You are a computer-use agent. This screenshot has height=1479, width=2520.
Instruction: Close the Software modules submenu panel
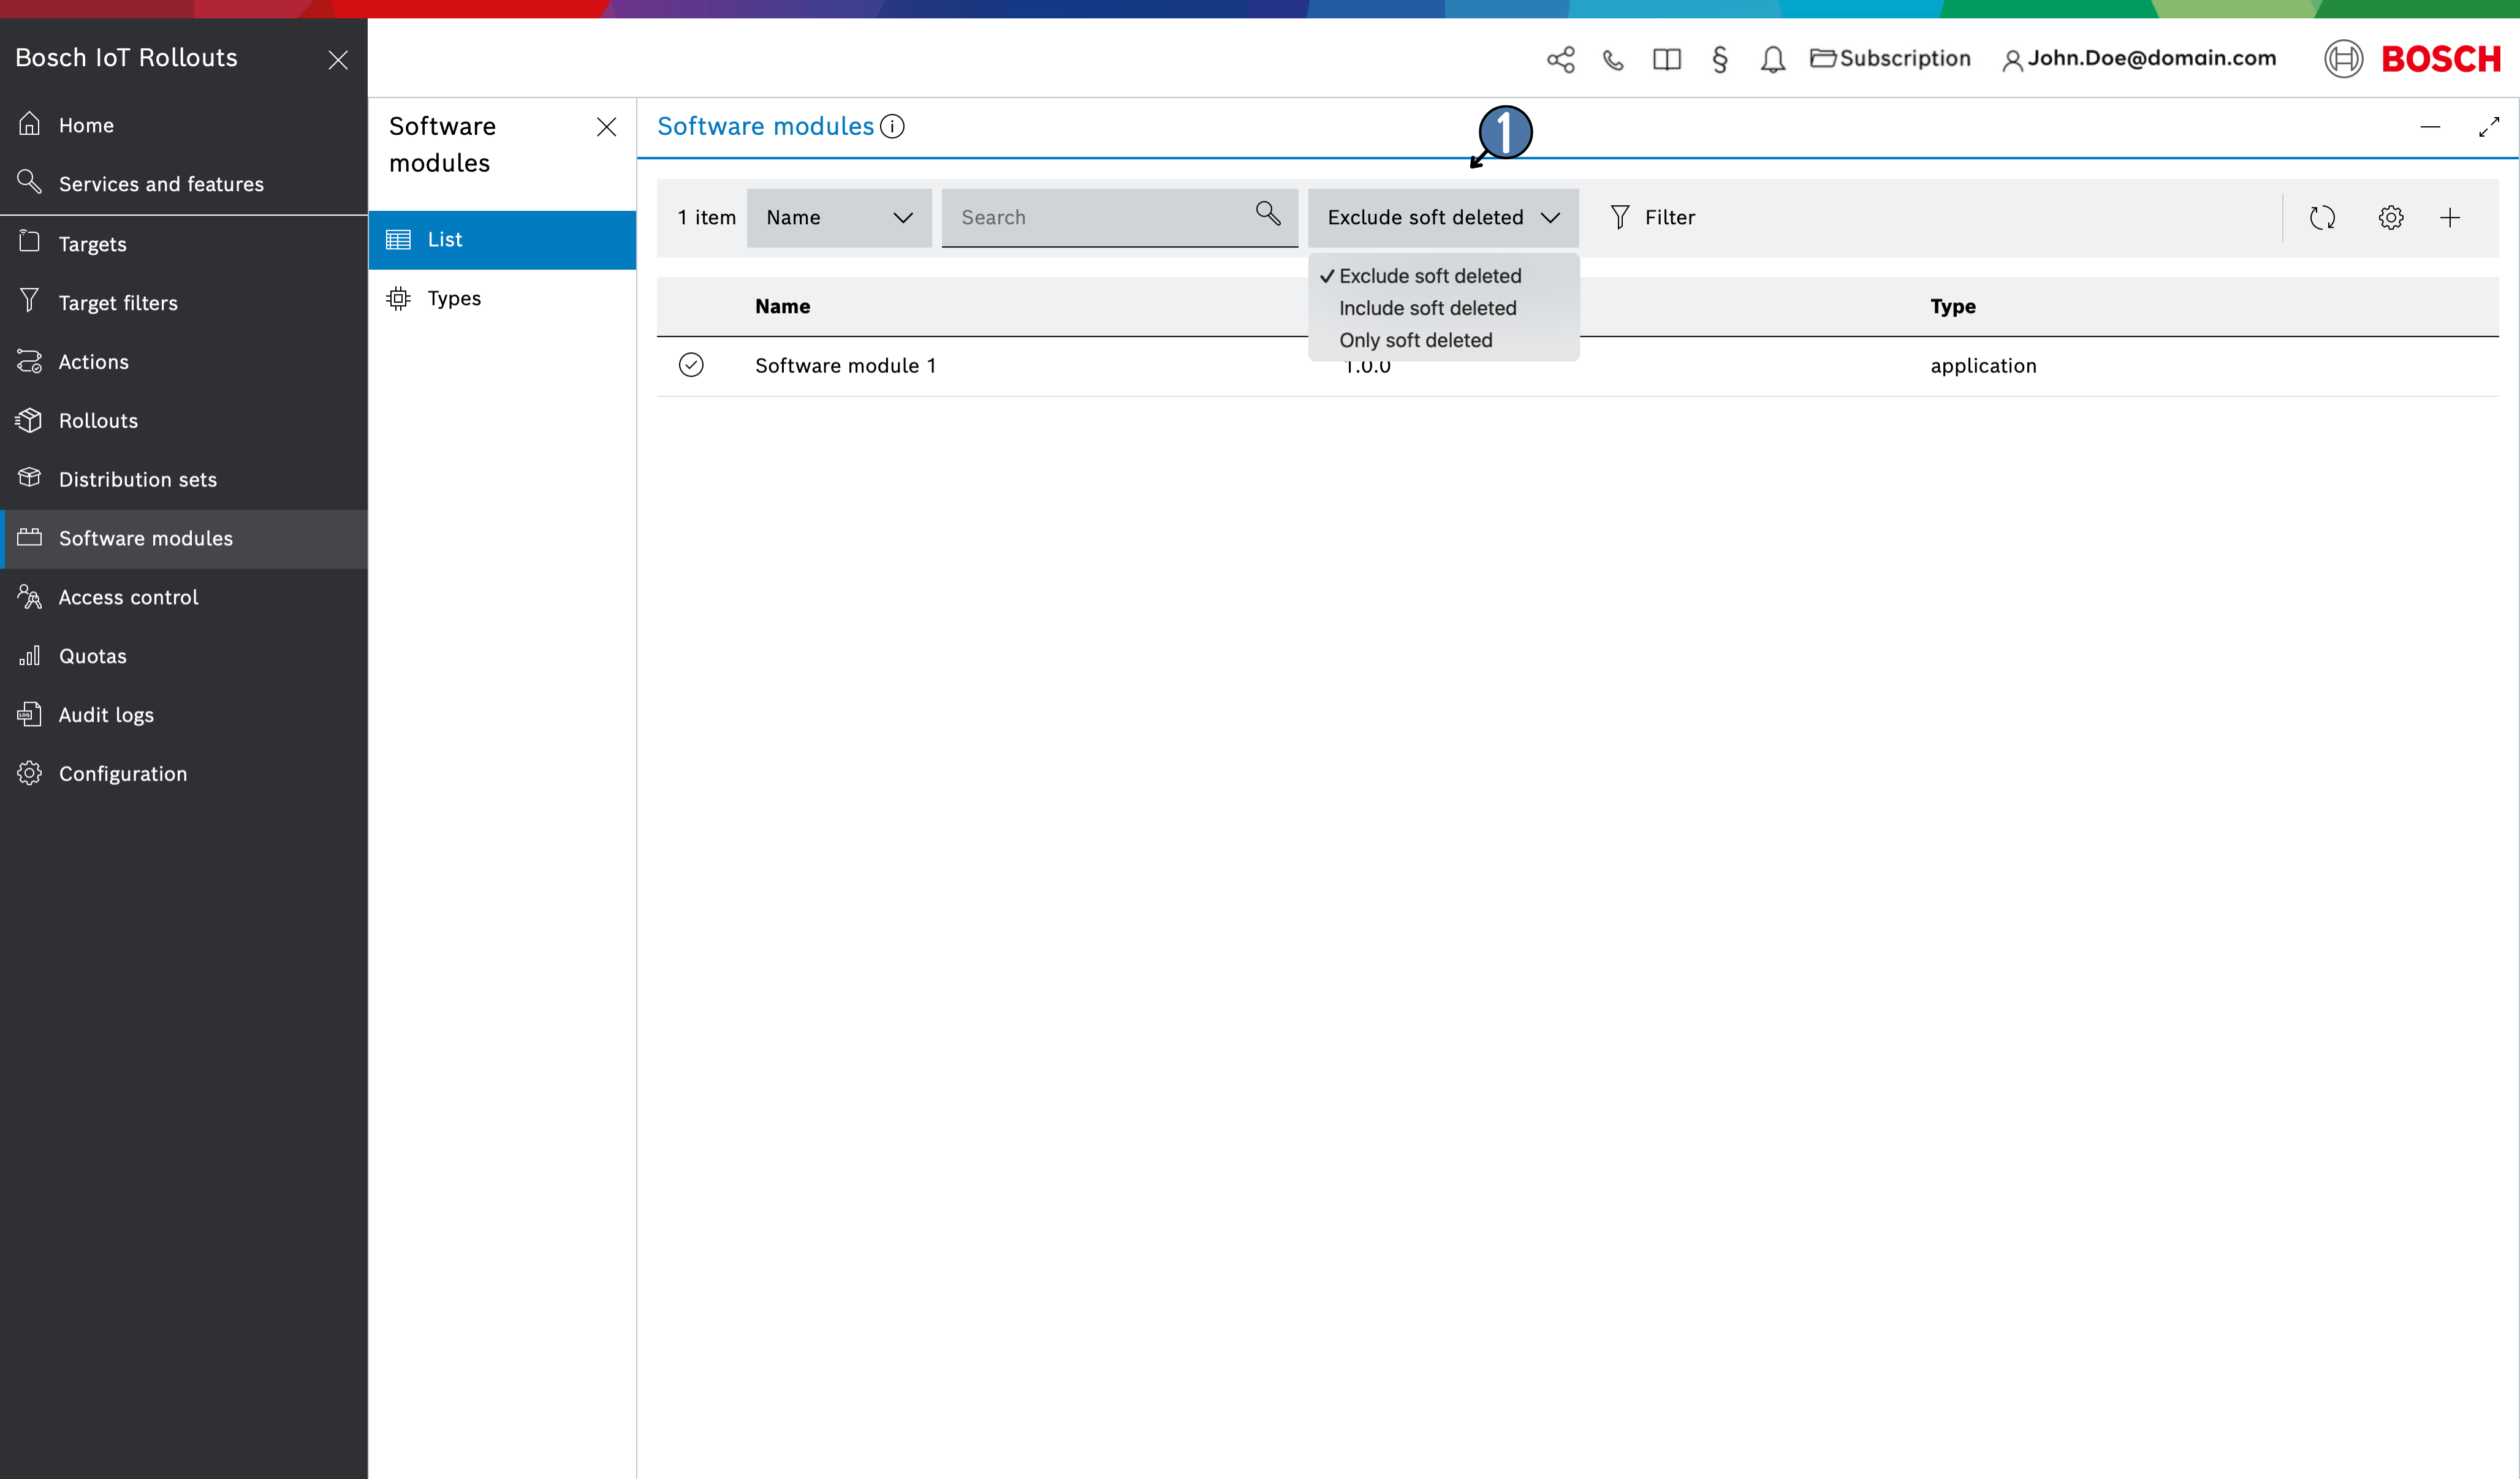coord(606,127)
